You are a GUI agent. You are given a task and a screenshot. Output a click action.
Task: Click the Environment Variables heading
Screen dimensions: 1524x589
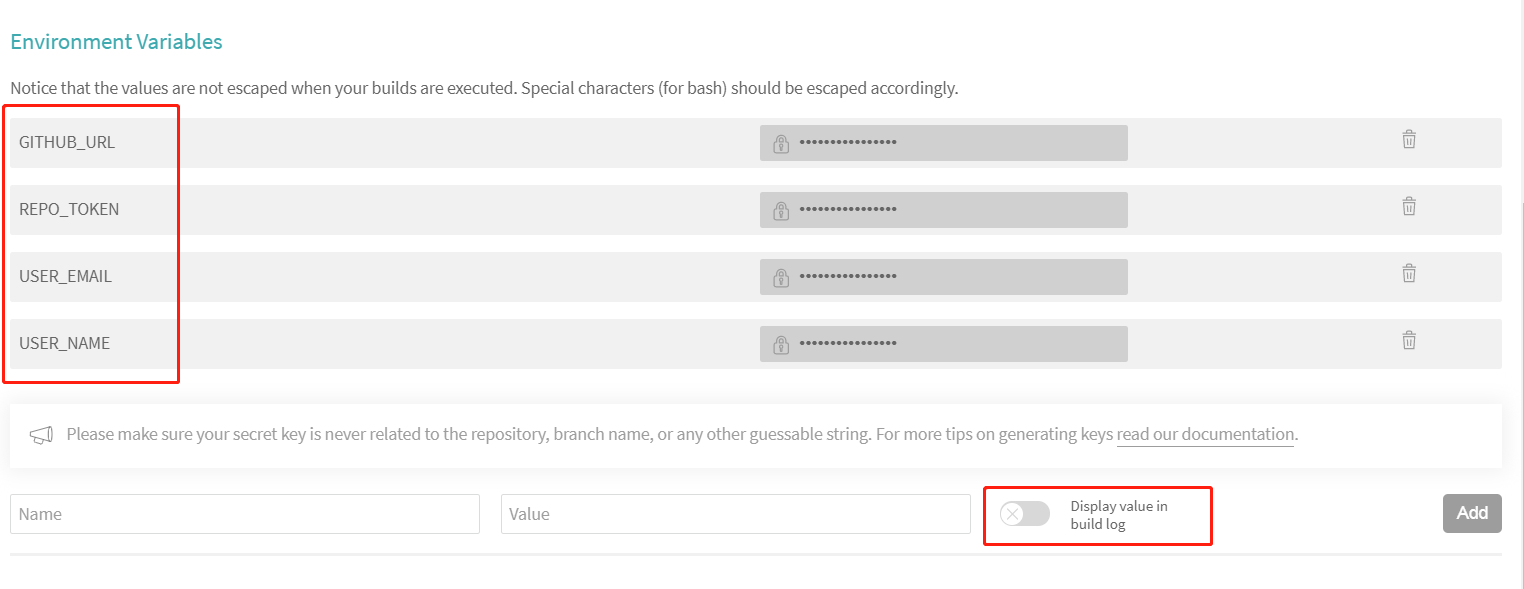(116, 42)
